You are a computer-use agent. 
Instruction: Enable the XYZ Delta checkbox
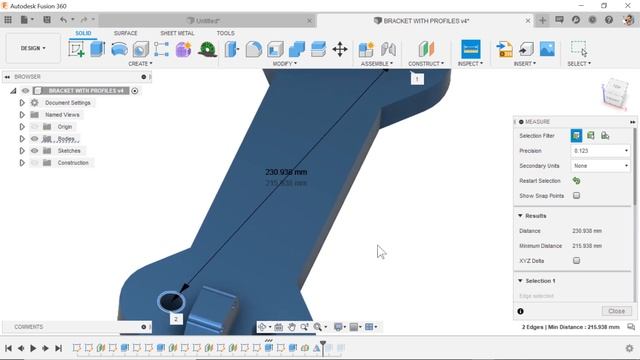point(576,260)
